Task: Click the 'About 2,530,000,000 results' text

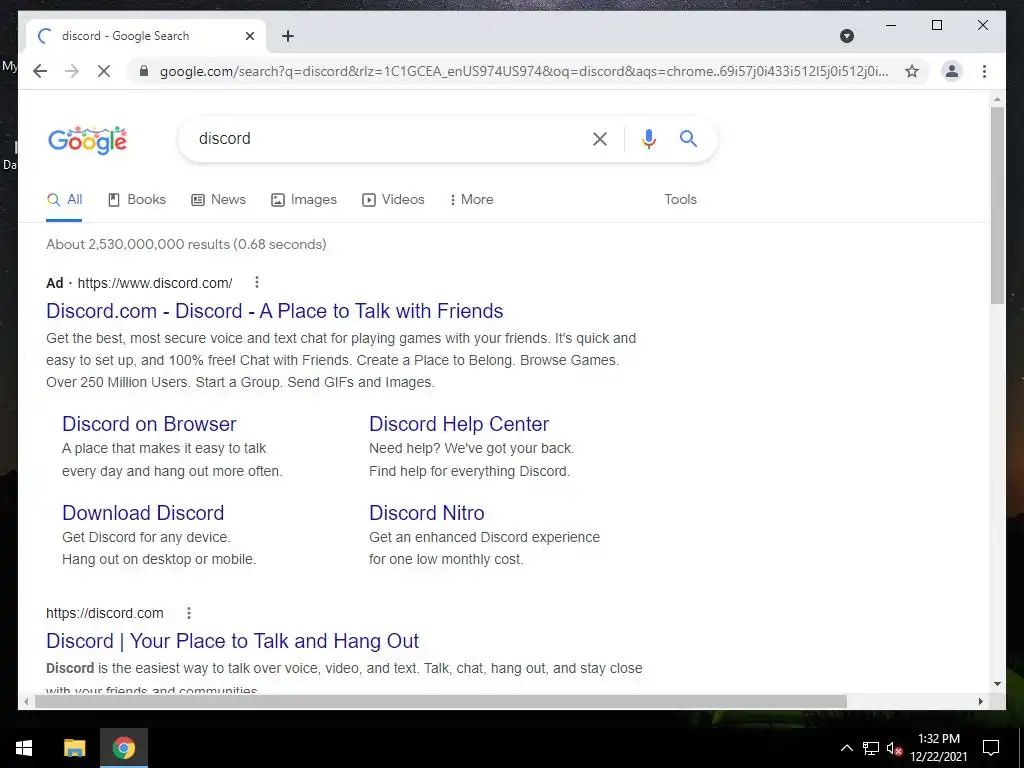Action: click(x=186, y=244)
